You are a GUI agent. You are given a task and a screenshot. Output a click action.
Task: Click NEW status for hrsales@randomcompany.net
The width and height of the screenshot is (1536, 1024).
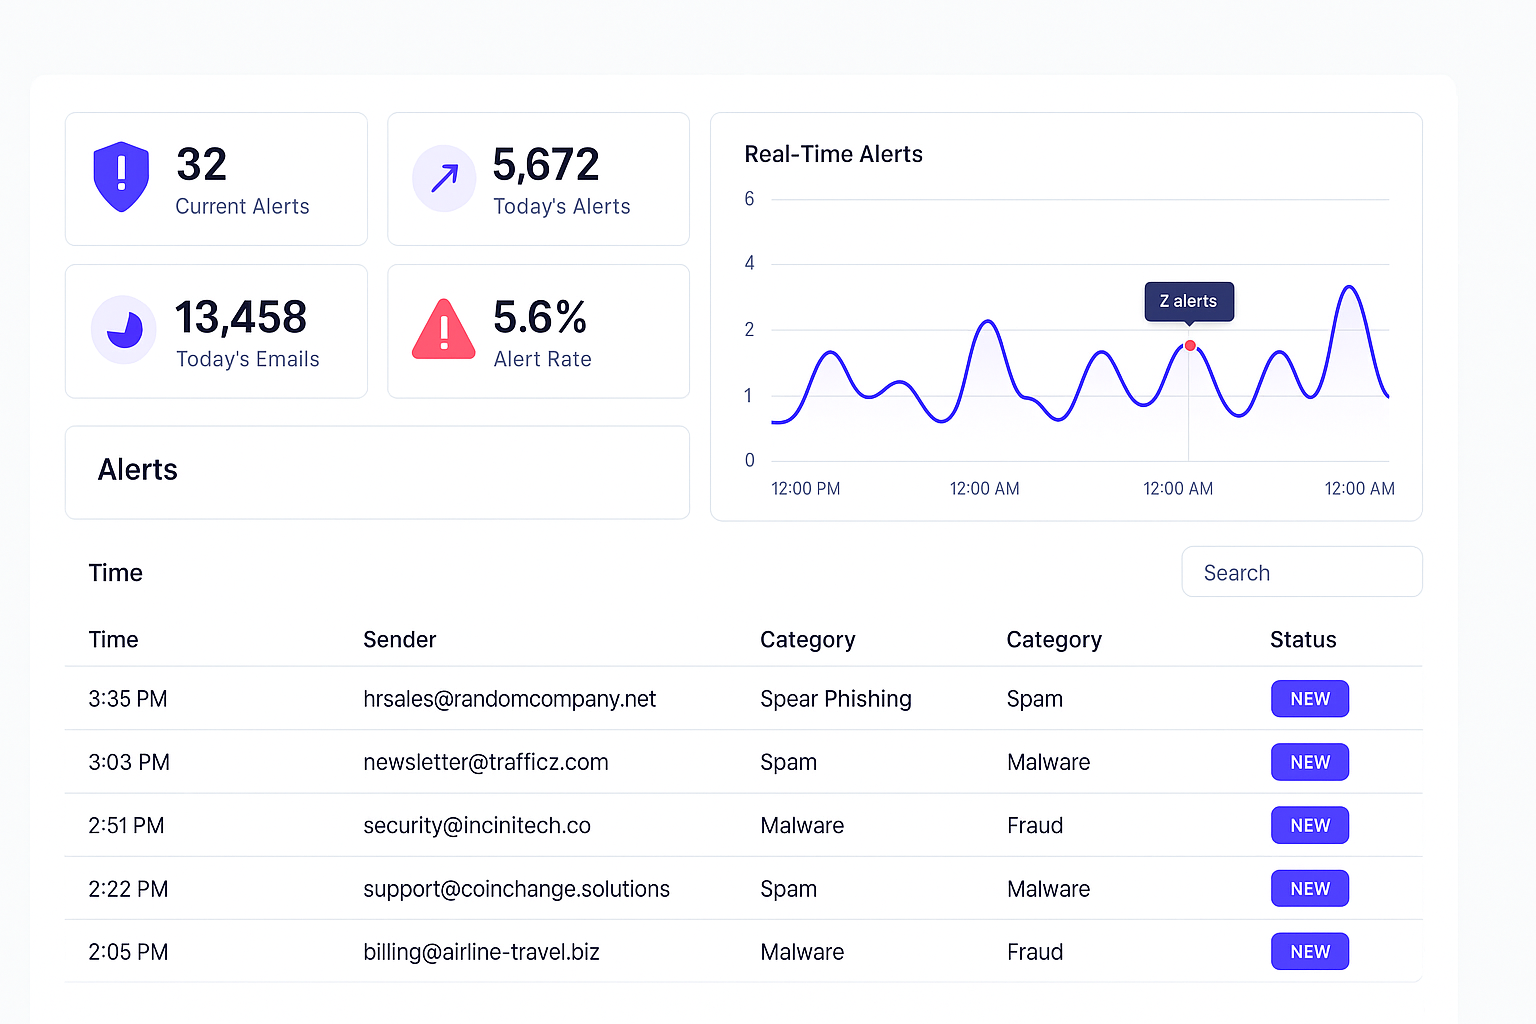click(1309, 699)
